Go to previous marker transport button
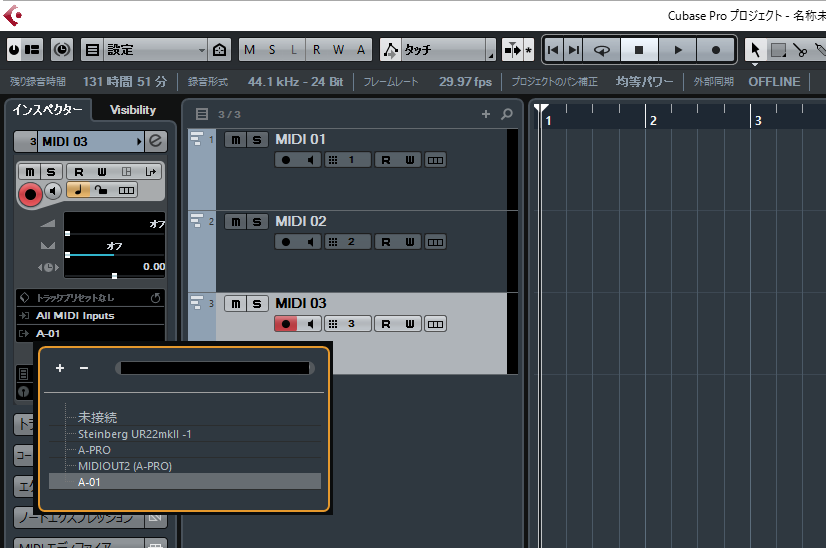Screen dimensions: 826x548 click(553, 50)
